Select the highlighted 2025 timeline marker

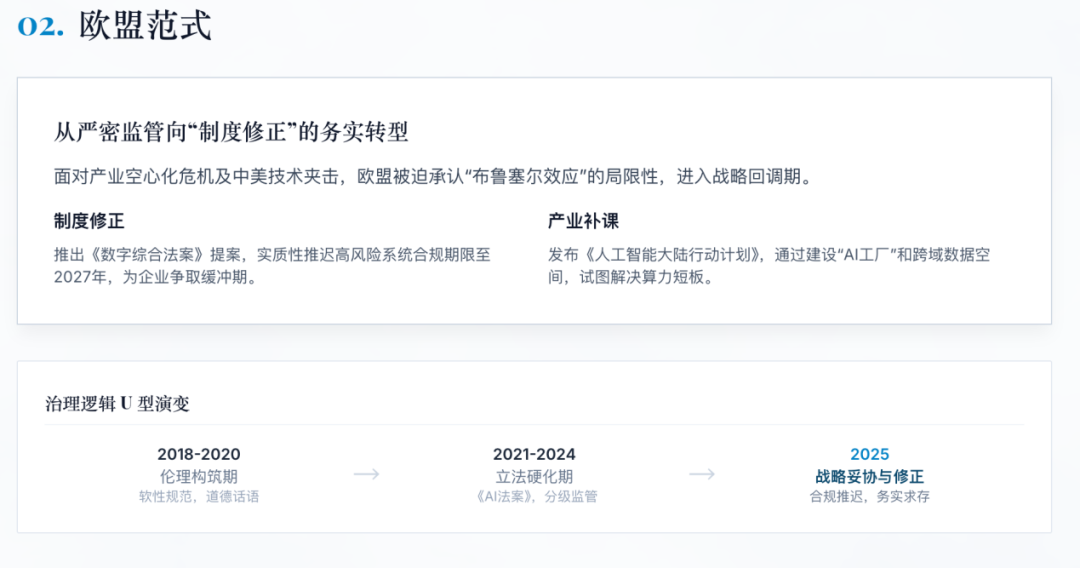click(x=869, y=454)
